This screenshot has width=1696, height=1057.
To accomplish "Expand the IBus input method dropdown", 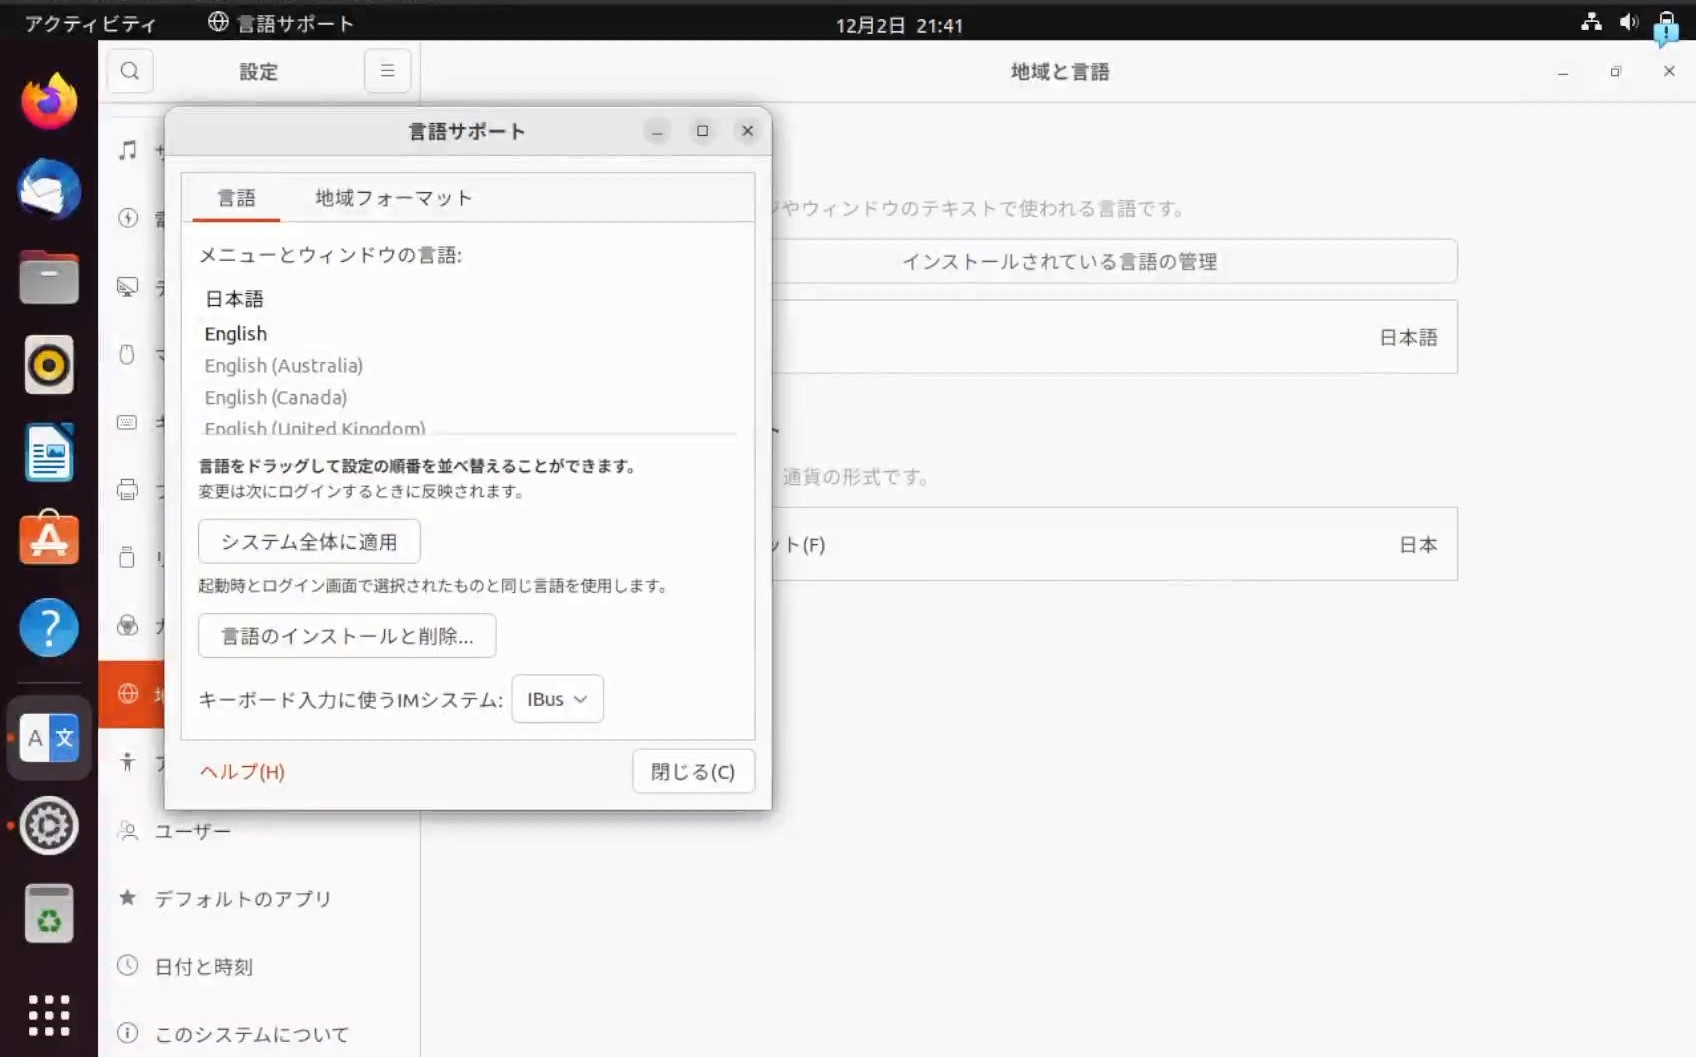I will pyautogui.click(x=557, y=699).
